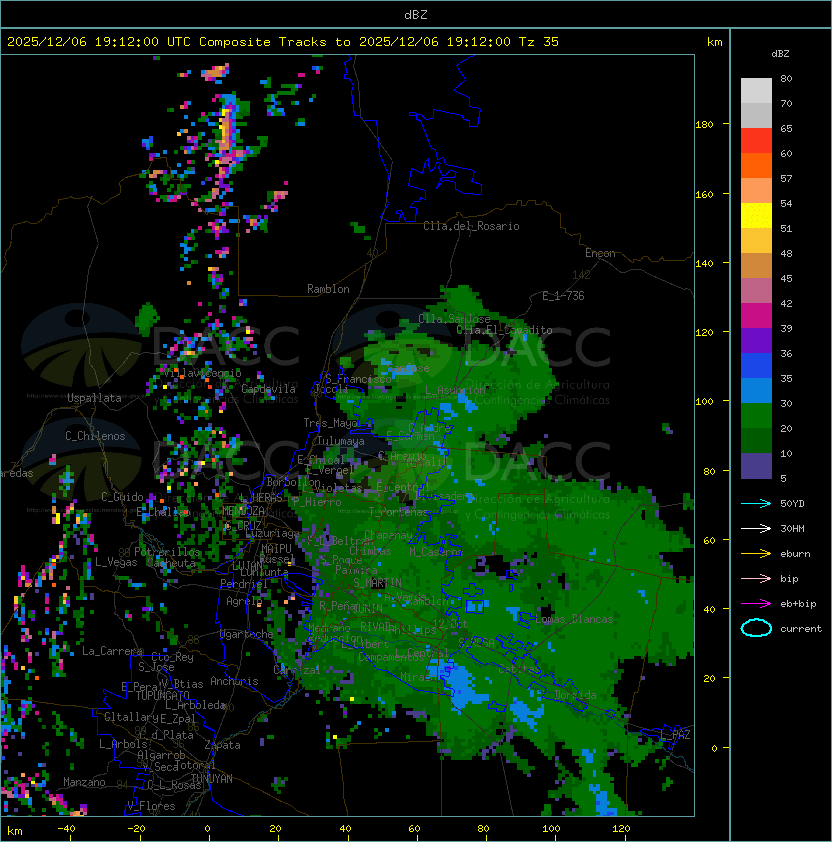Click the 'LUJAN' label
Image resolution: width=832 pixels, height=842 pixels.
[x=248, y=566]
